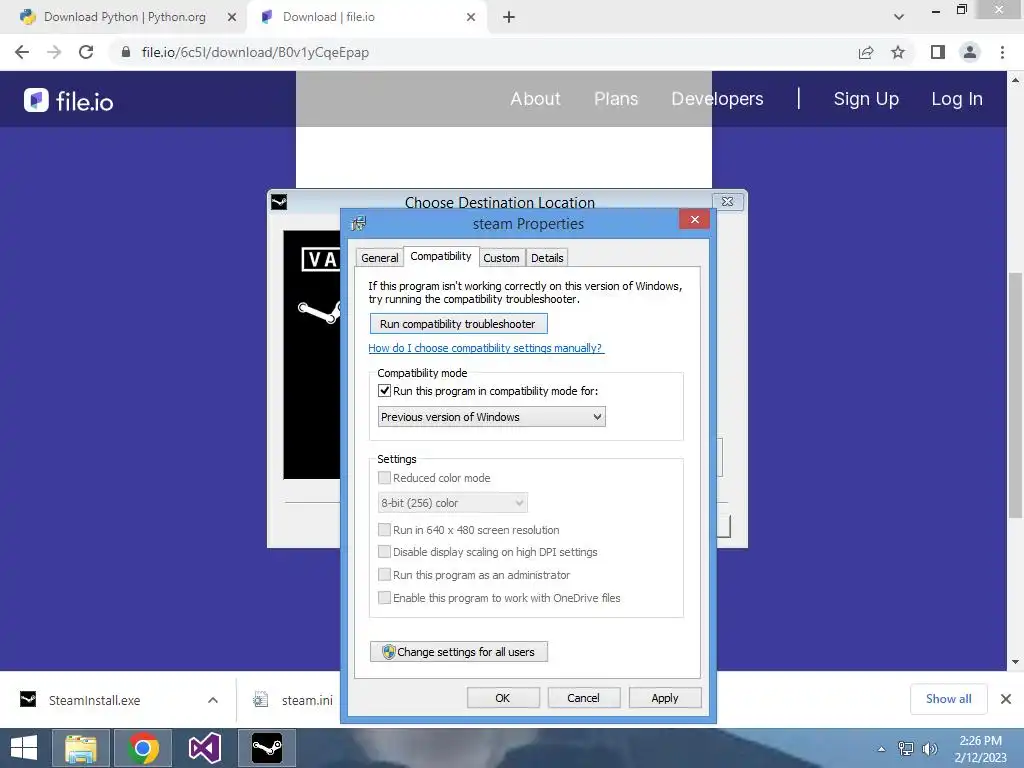Switch to the General tab

(x=379, y=257)
